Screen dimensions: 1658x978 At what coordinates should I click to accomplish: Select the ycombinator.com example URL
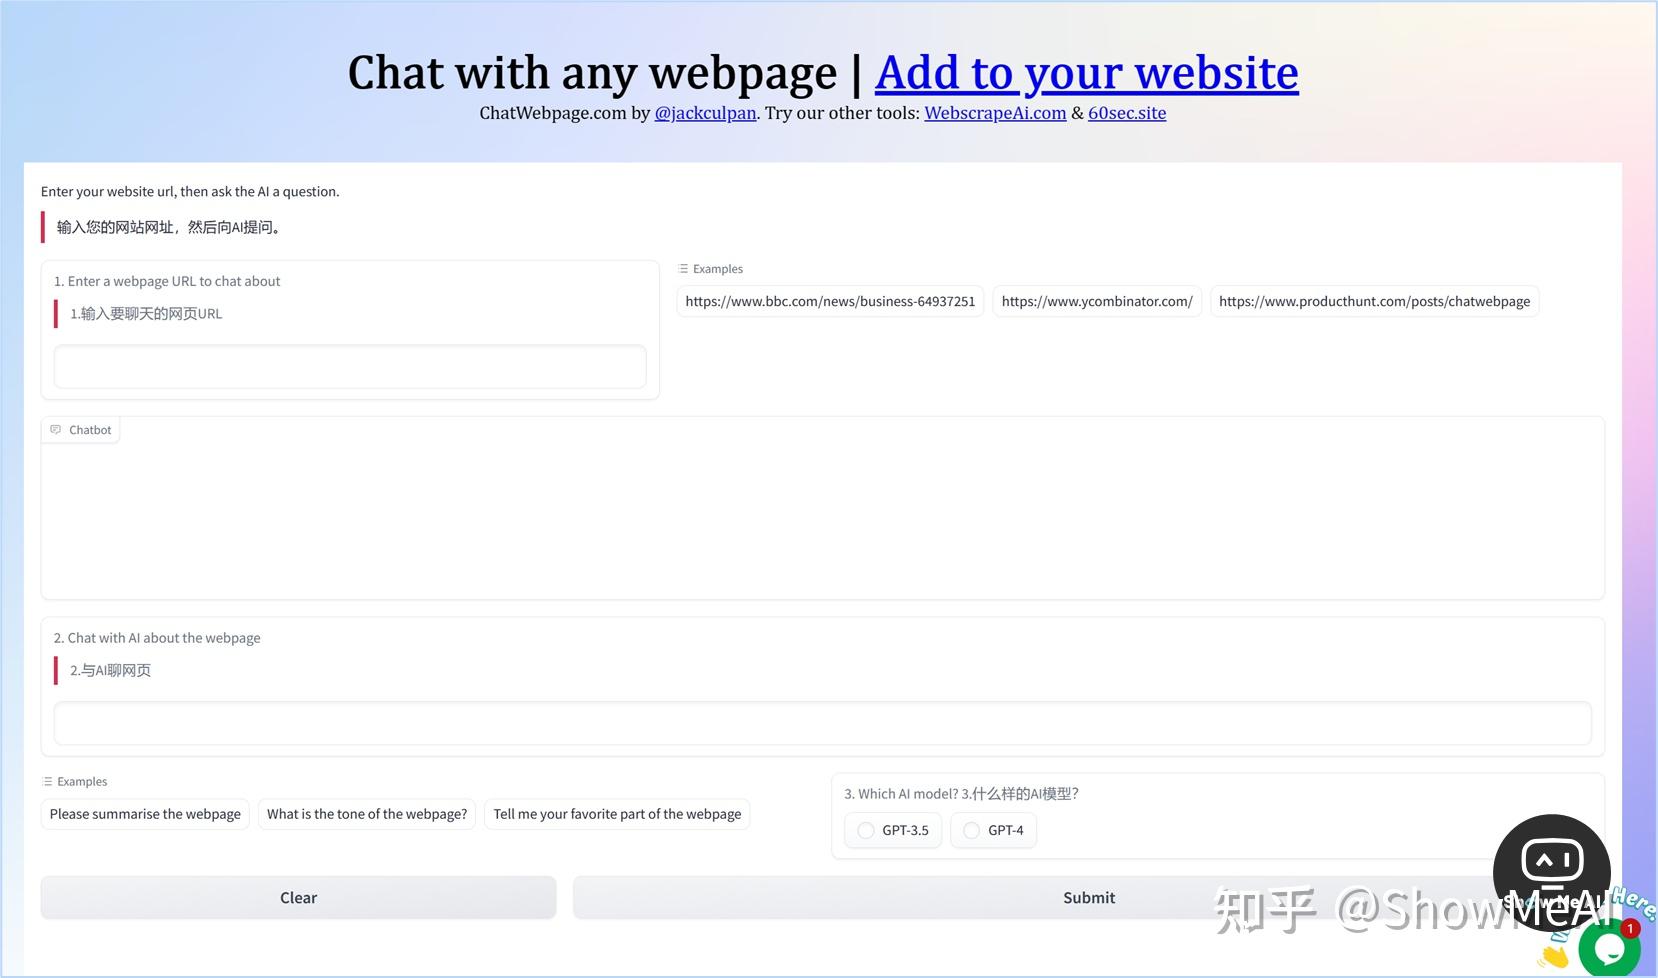(1096, 301)
